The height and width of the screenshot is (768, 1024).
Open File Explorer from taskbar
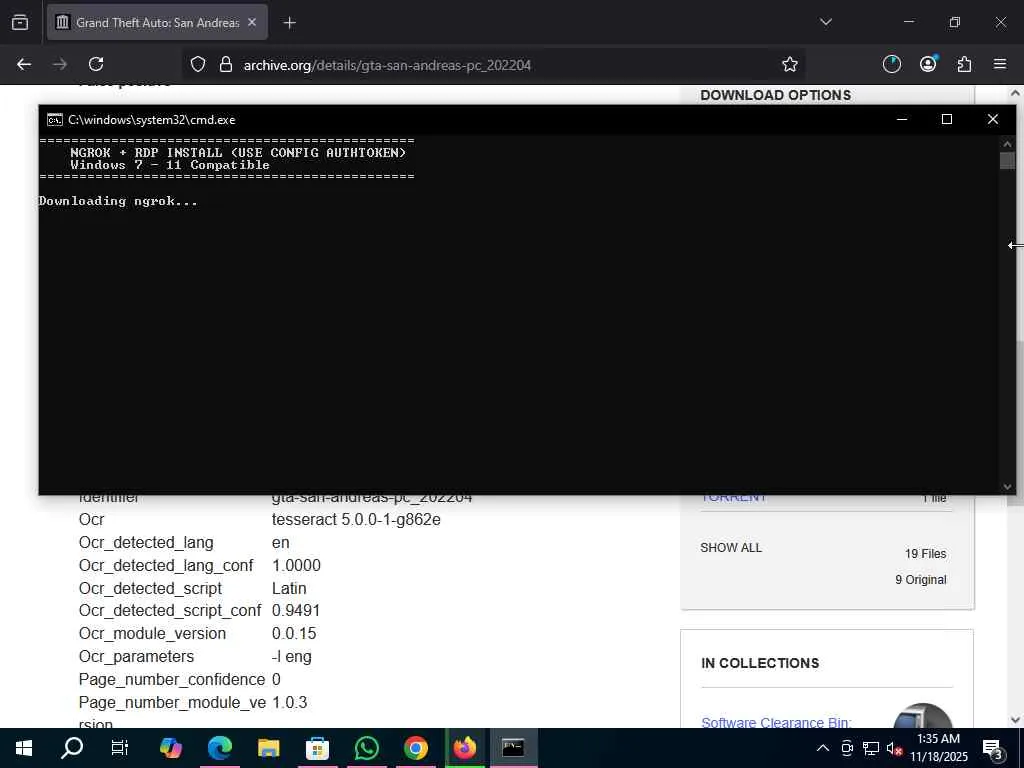click(x=268, y=748)
